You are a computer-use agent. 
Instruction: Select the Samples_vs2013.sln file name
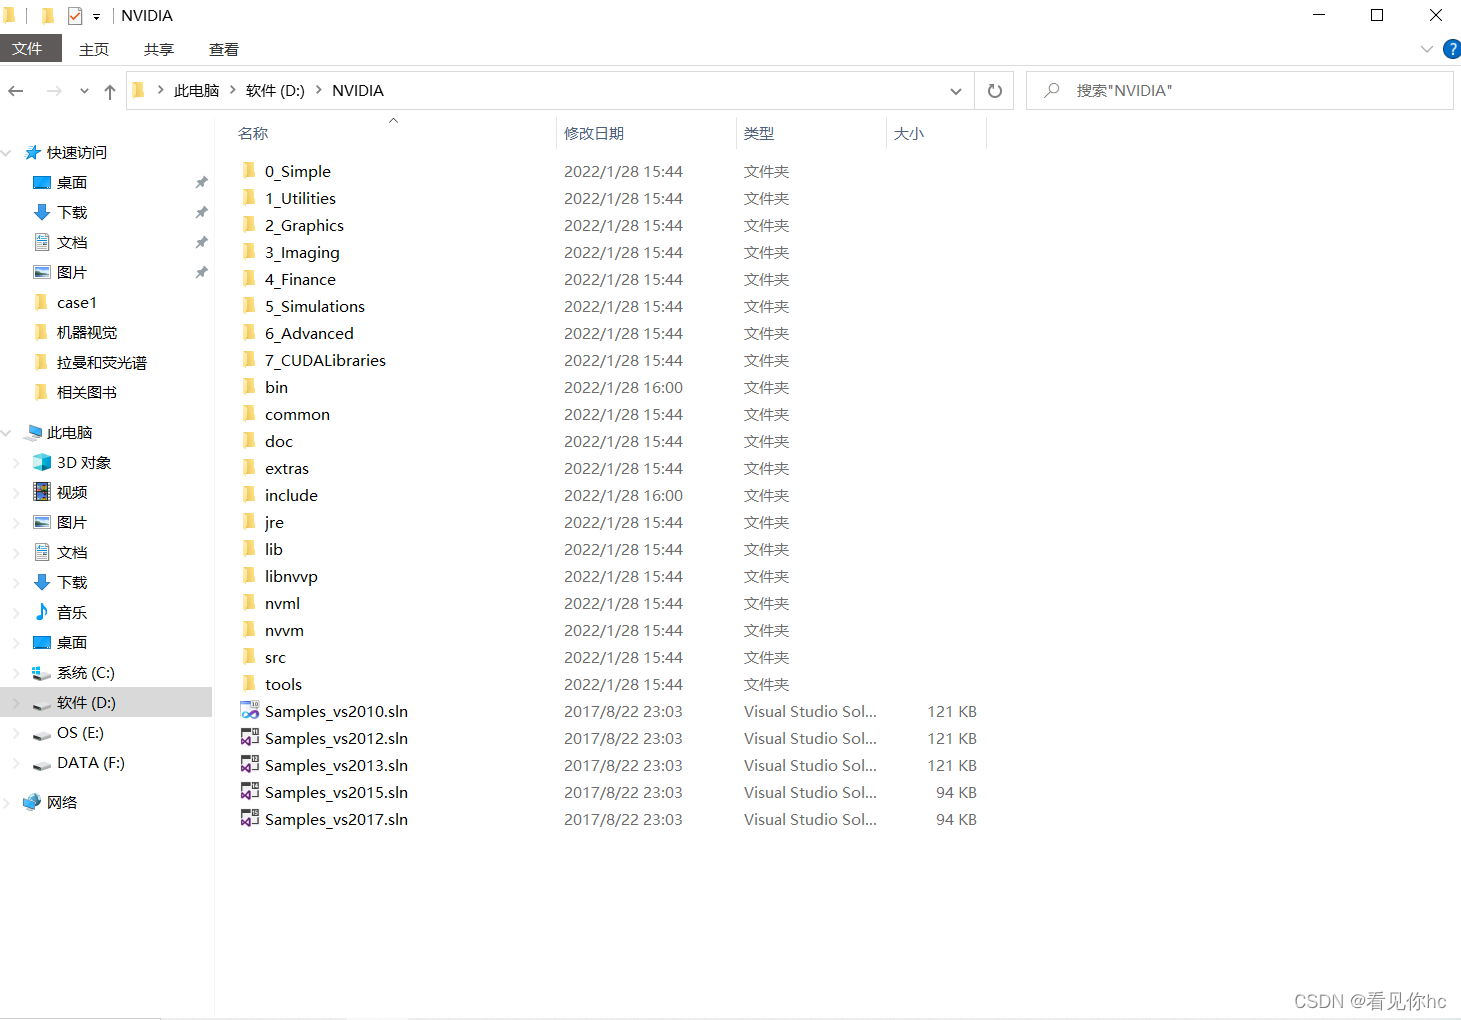[336, 765]
